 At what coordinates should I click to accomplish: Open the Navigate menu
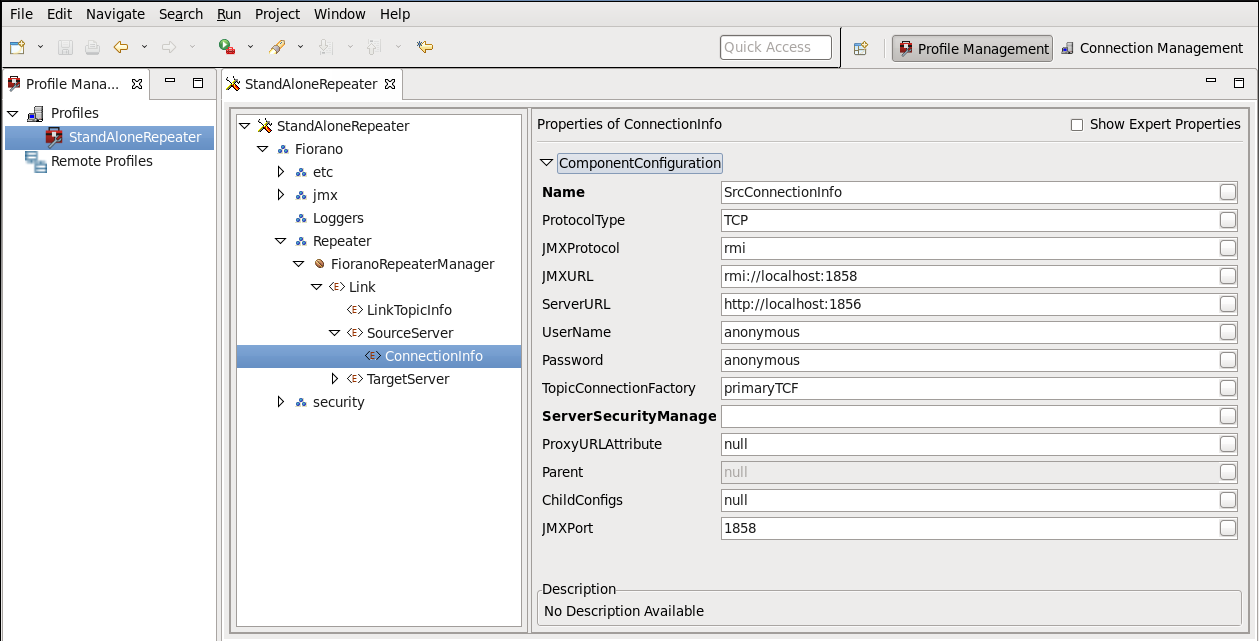click(x=115, y=14)
